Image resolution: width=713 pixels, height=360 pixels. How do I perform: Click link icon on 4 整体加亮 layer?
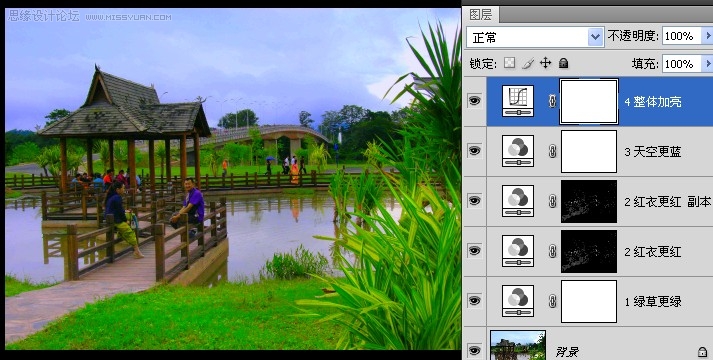[552, 101]
